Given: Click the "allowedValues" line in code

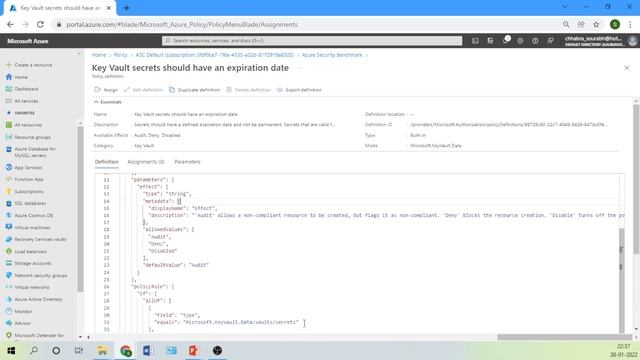Looking at the screenshot, I should click(x=169, y=229).
